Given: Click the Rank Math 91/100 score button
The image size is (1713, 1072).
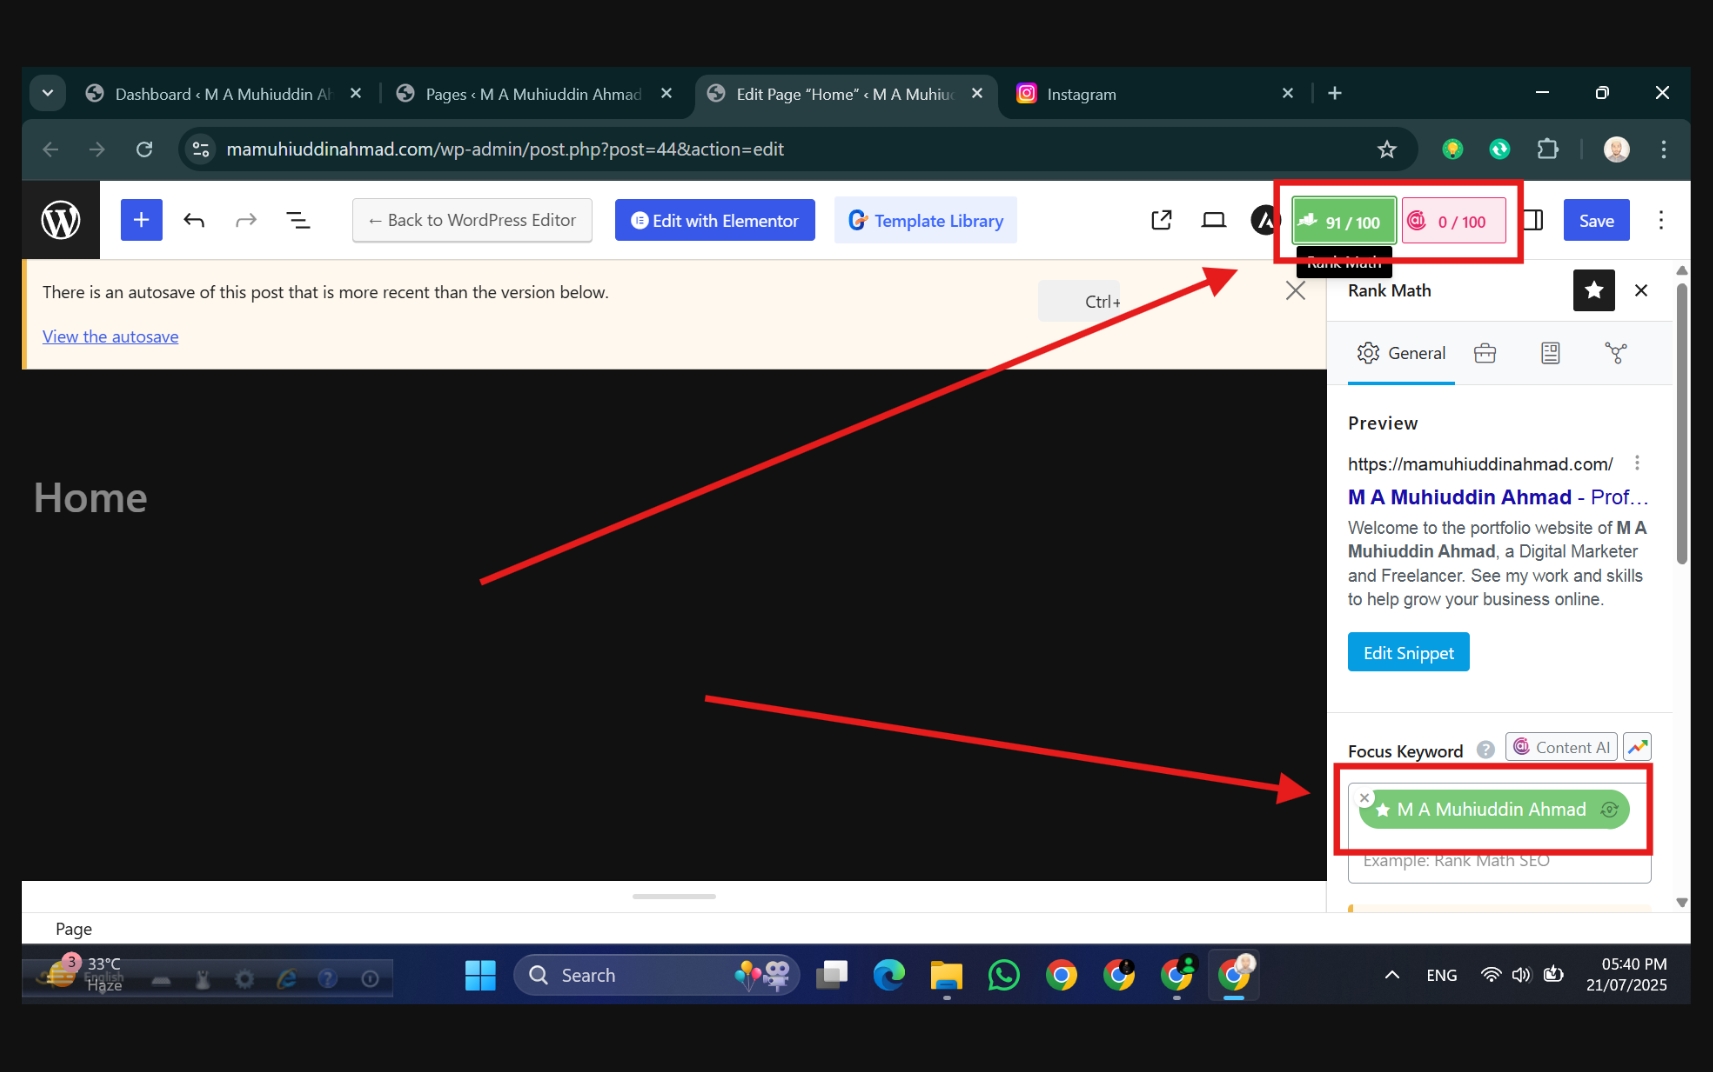Looking at the screenshot, I should click(x=1344, y=221).
